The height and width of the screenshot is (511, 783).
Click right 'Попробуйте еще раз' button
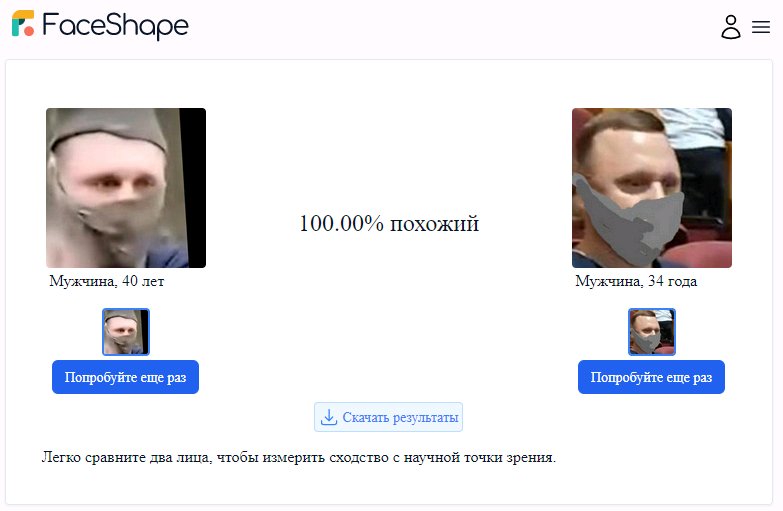pos(651,377)
